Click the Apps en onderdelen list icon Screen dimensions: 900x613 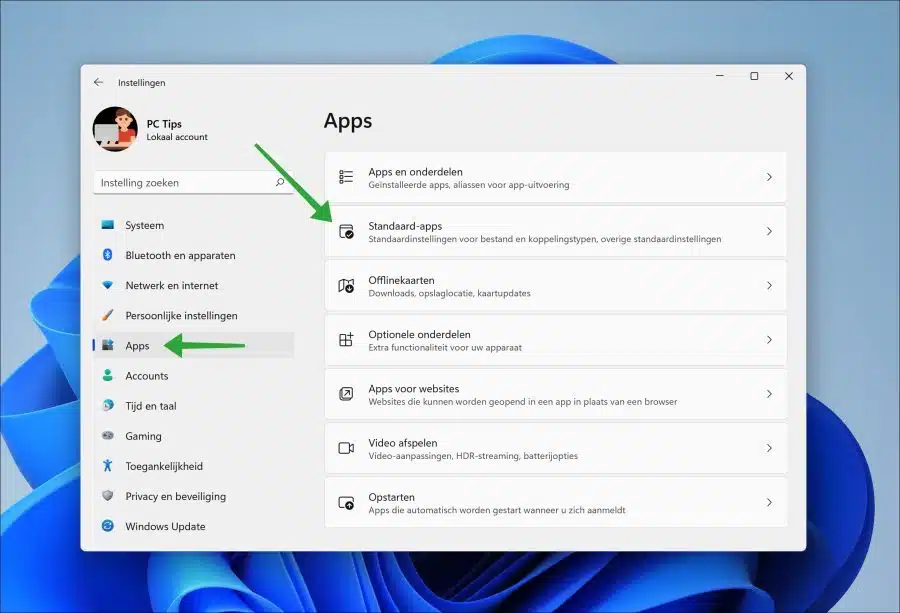346,177
